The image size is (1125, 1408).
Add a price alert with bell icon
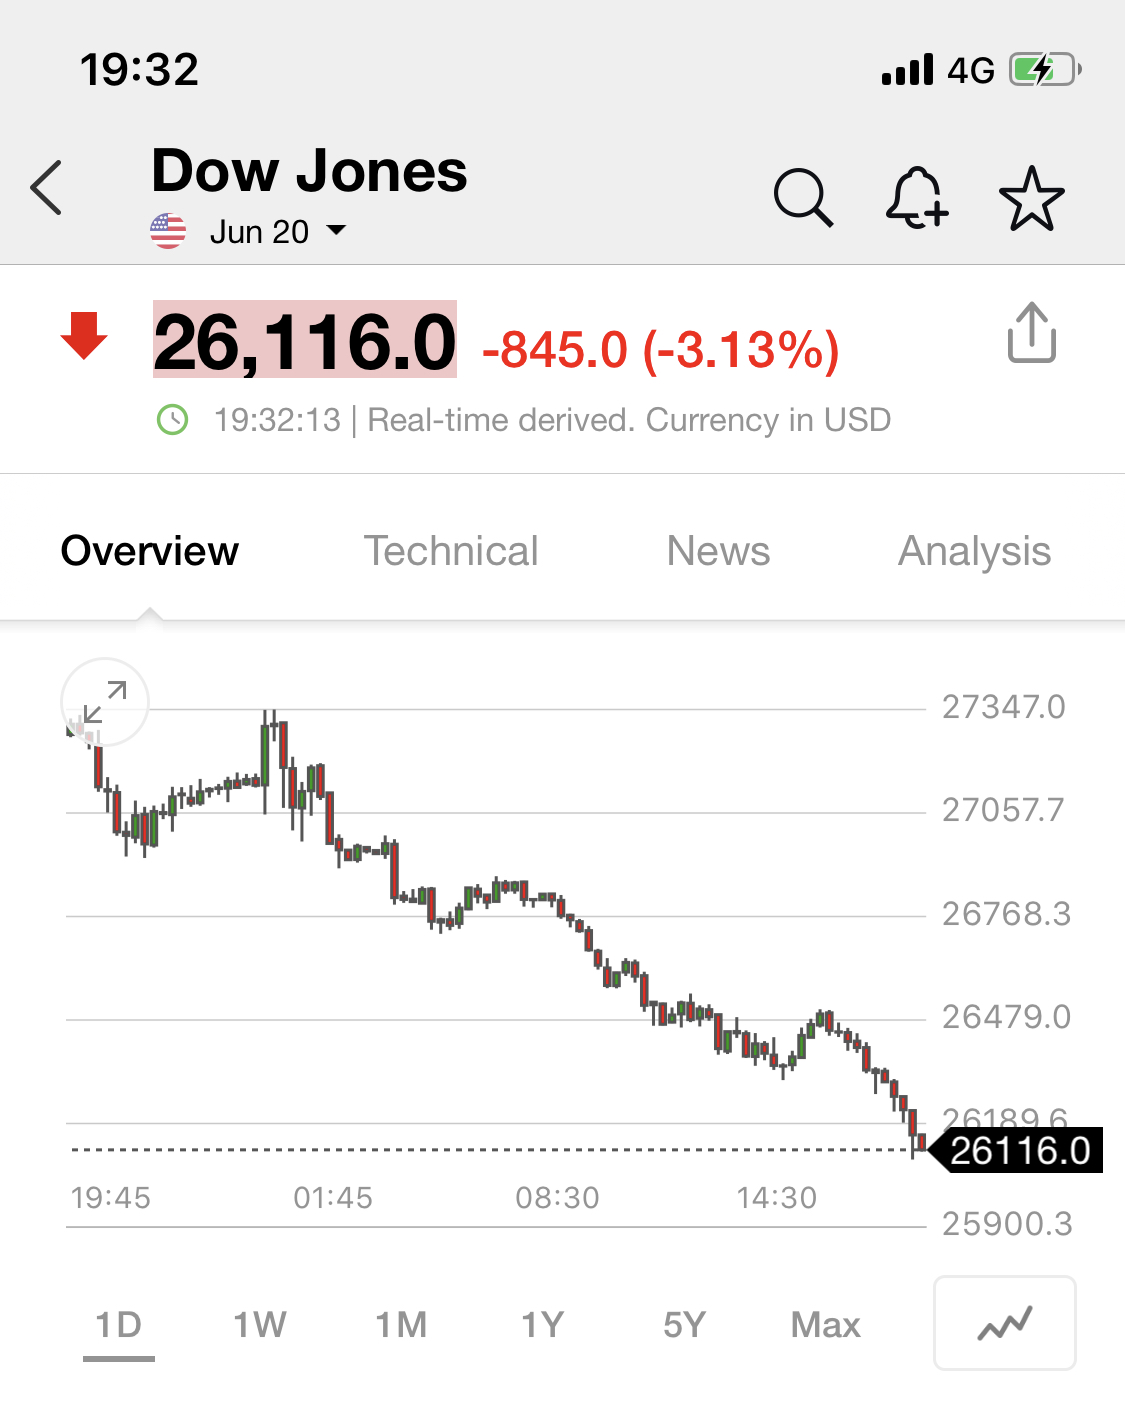pos(916,197)
